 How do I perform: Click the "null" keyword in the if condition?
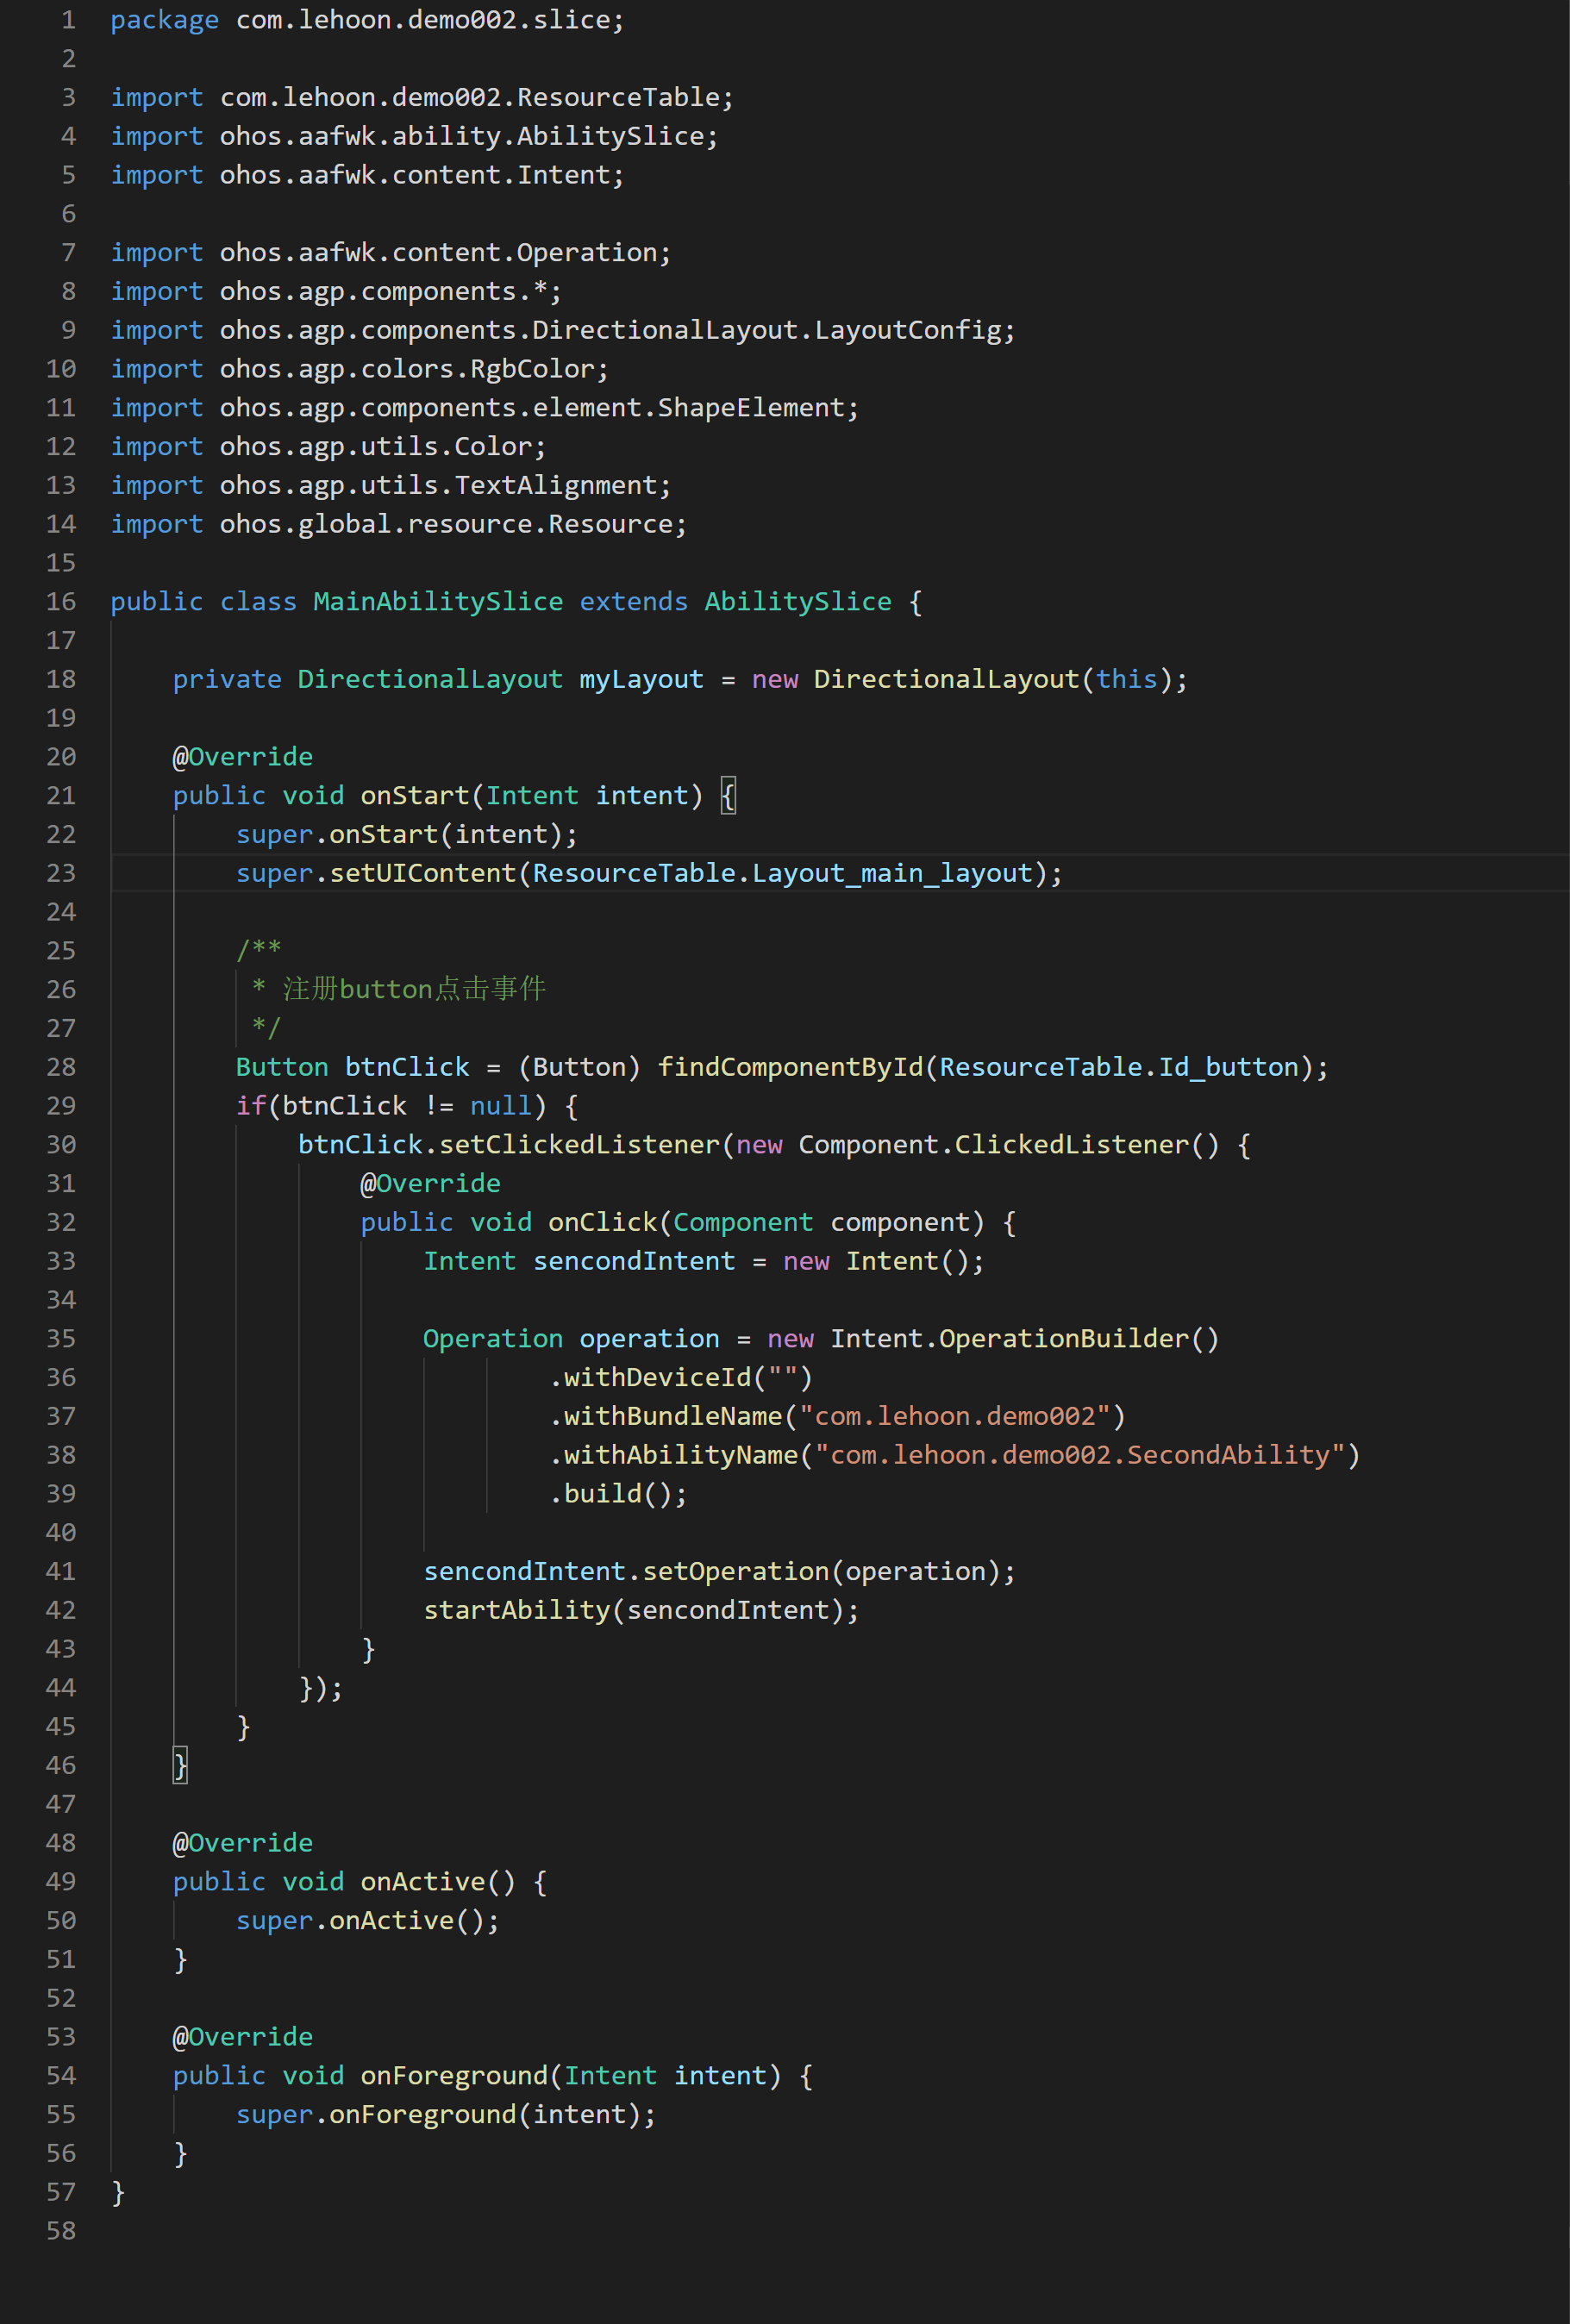pos(501,1106)
